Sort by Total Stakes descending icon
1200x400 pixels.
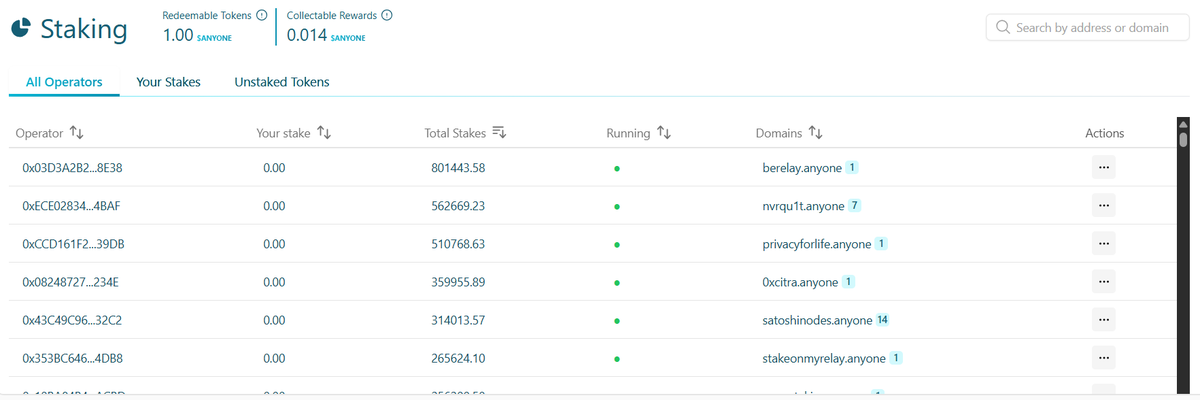click(500, 133)
